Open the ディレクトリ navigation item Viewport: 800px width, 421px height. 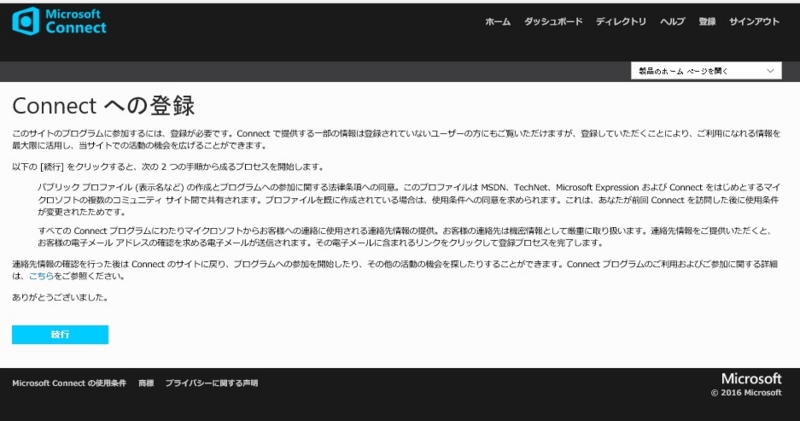point(621,21)
